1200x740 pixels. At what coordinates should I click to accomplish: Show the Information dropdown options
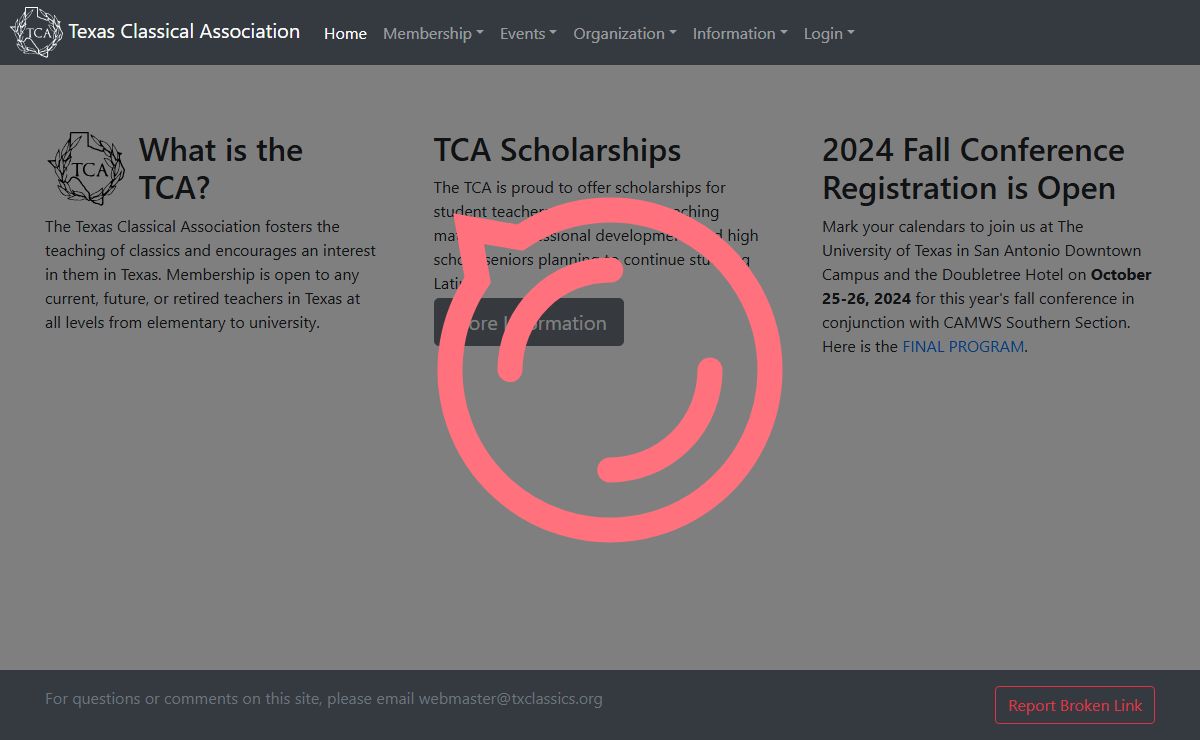tap(740, 33)
